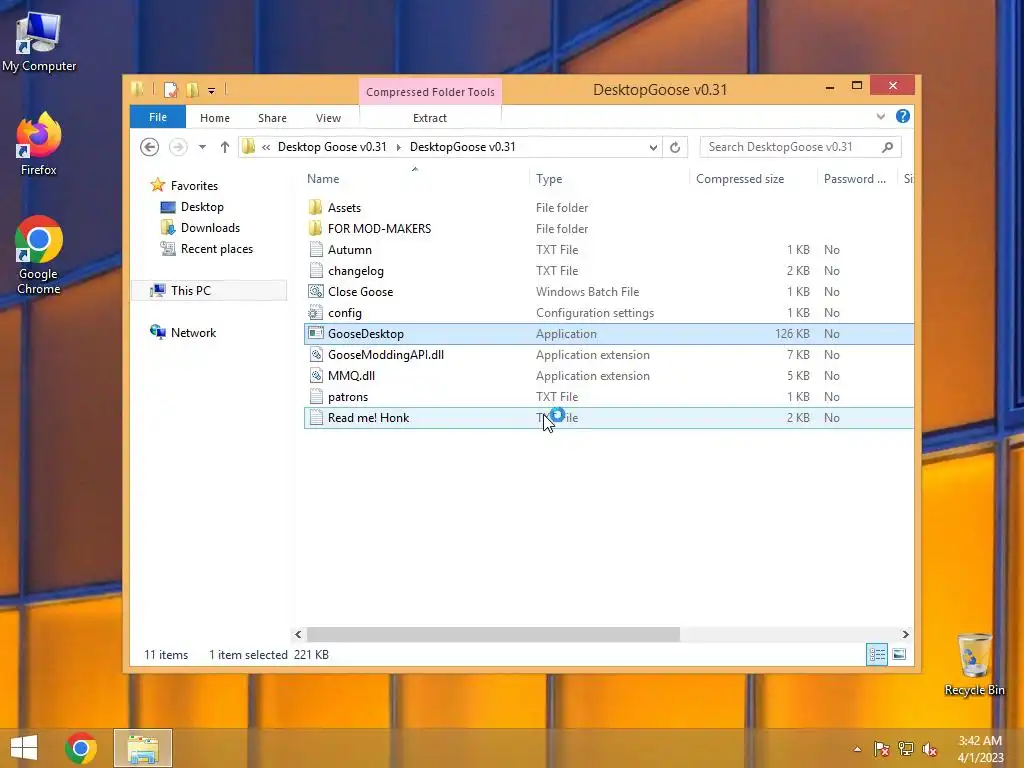Open Chrome from the taskbar
The height and width of the screenshot is (768, 1024).
click(x=81, y=748)
